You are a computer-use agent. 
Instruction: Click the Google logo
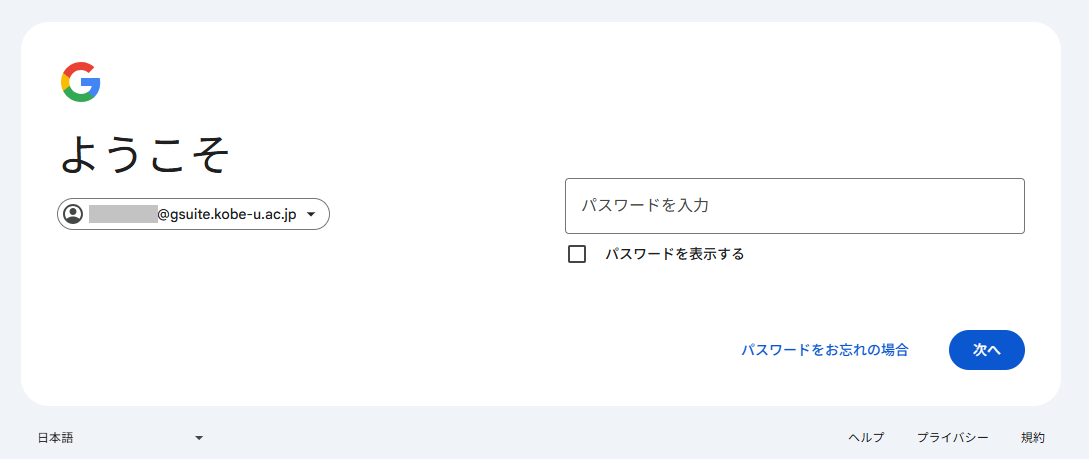(80, 82)
